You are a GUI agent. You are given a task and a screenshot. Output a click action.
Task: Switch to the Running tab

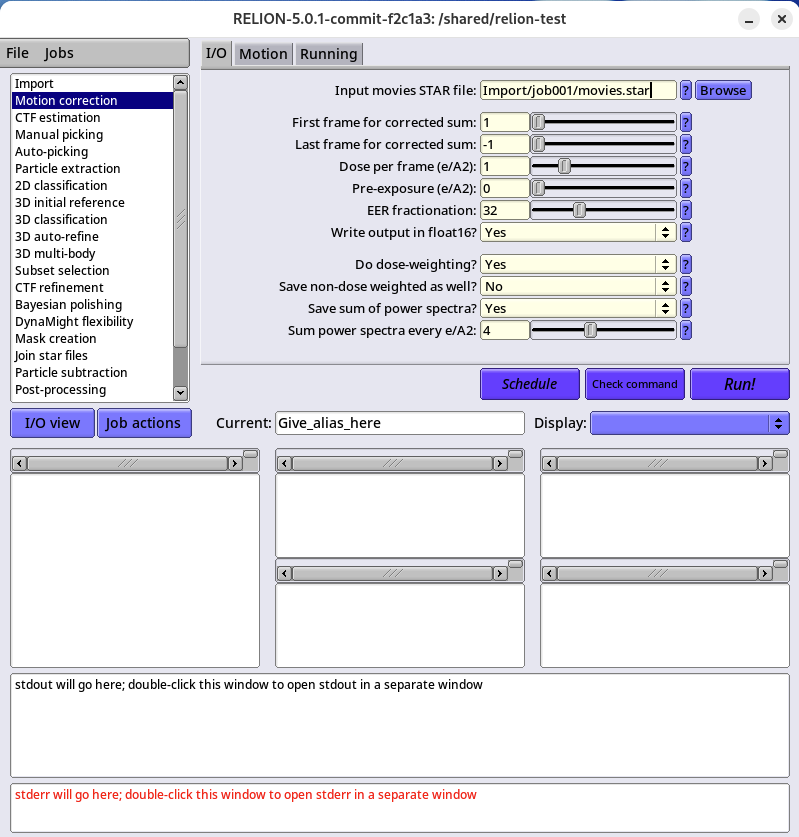[x=329, y=54]
